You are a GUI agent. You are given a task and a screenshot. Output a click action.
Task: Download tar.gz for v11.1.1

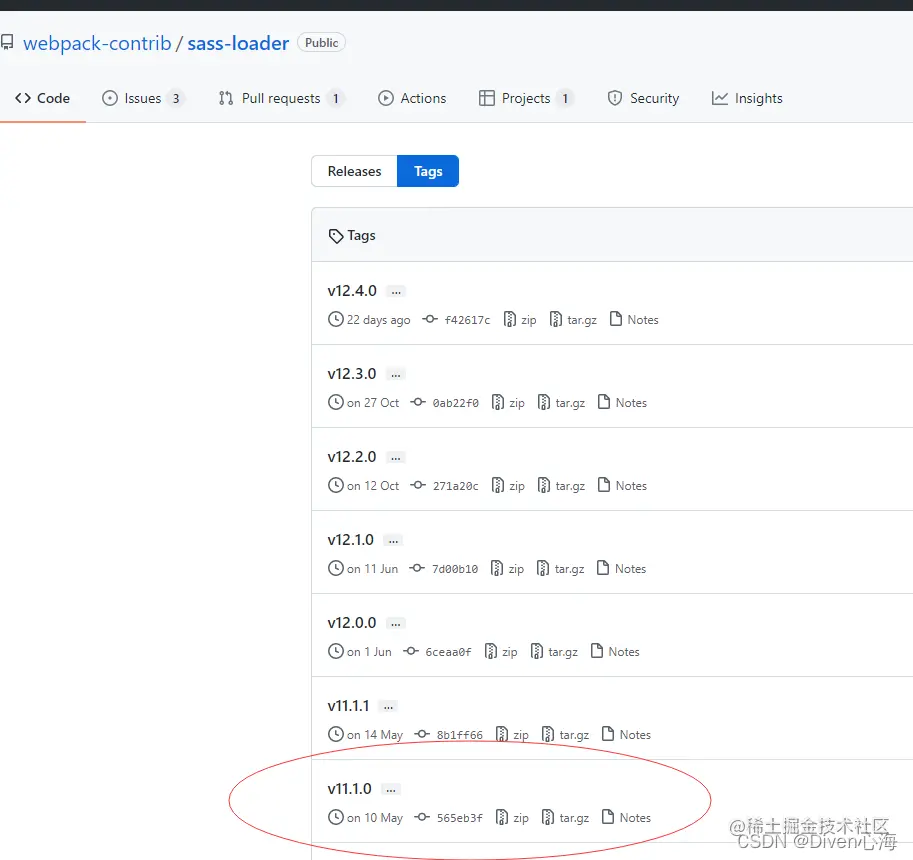point(565,735)
